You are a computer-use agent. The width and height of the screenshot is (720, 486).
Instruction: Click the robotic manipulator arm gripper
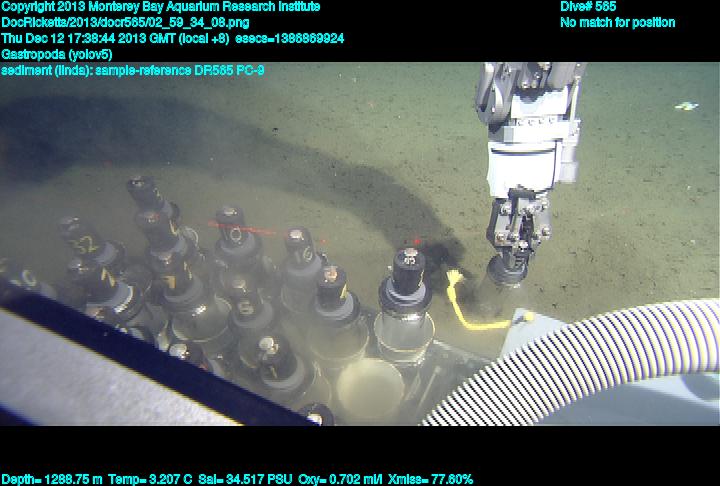click(x=519, y=230)
